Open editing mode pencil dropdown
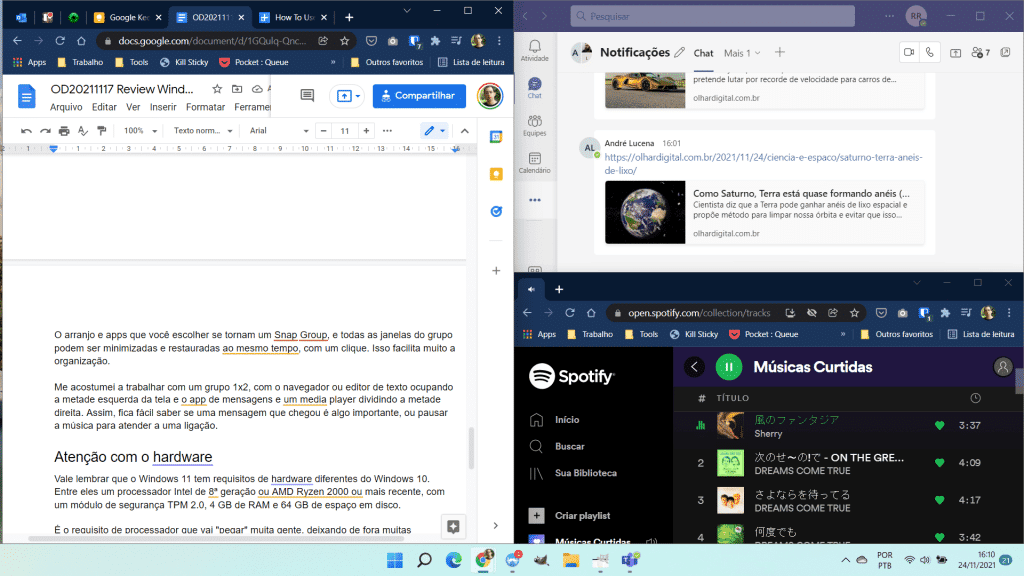Image resolution: width=1024 pixels, height=576 pixels. pos(434,131)
